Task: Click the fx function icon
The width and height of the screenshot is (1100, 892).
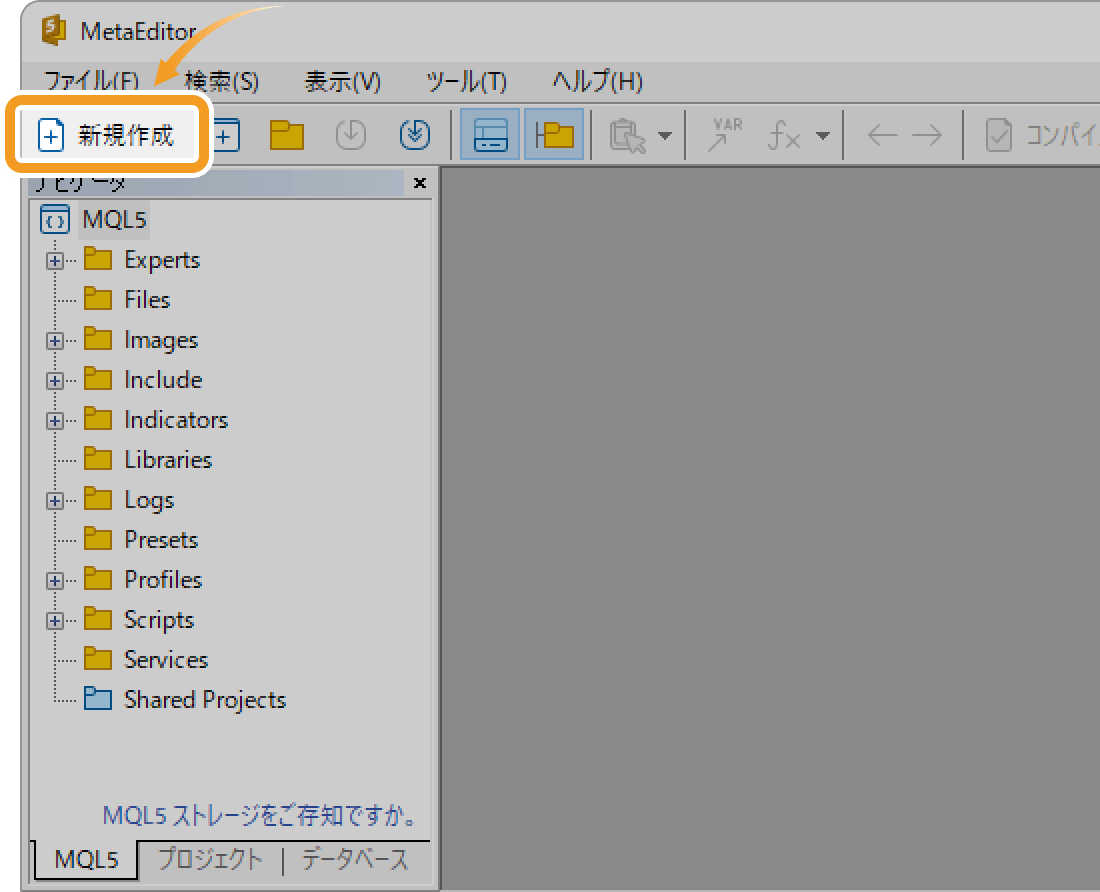Action: click(x=784, y=135)
